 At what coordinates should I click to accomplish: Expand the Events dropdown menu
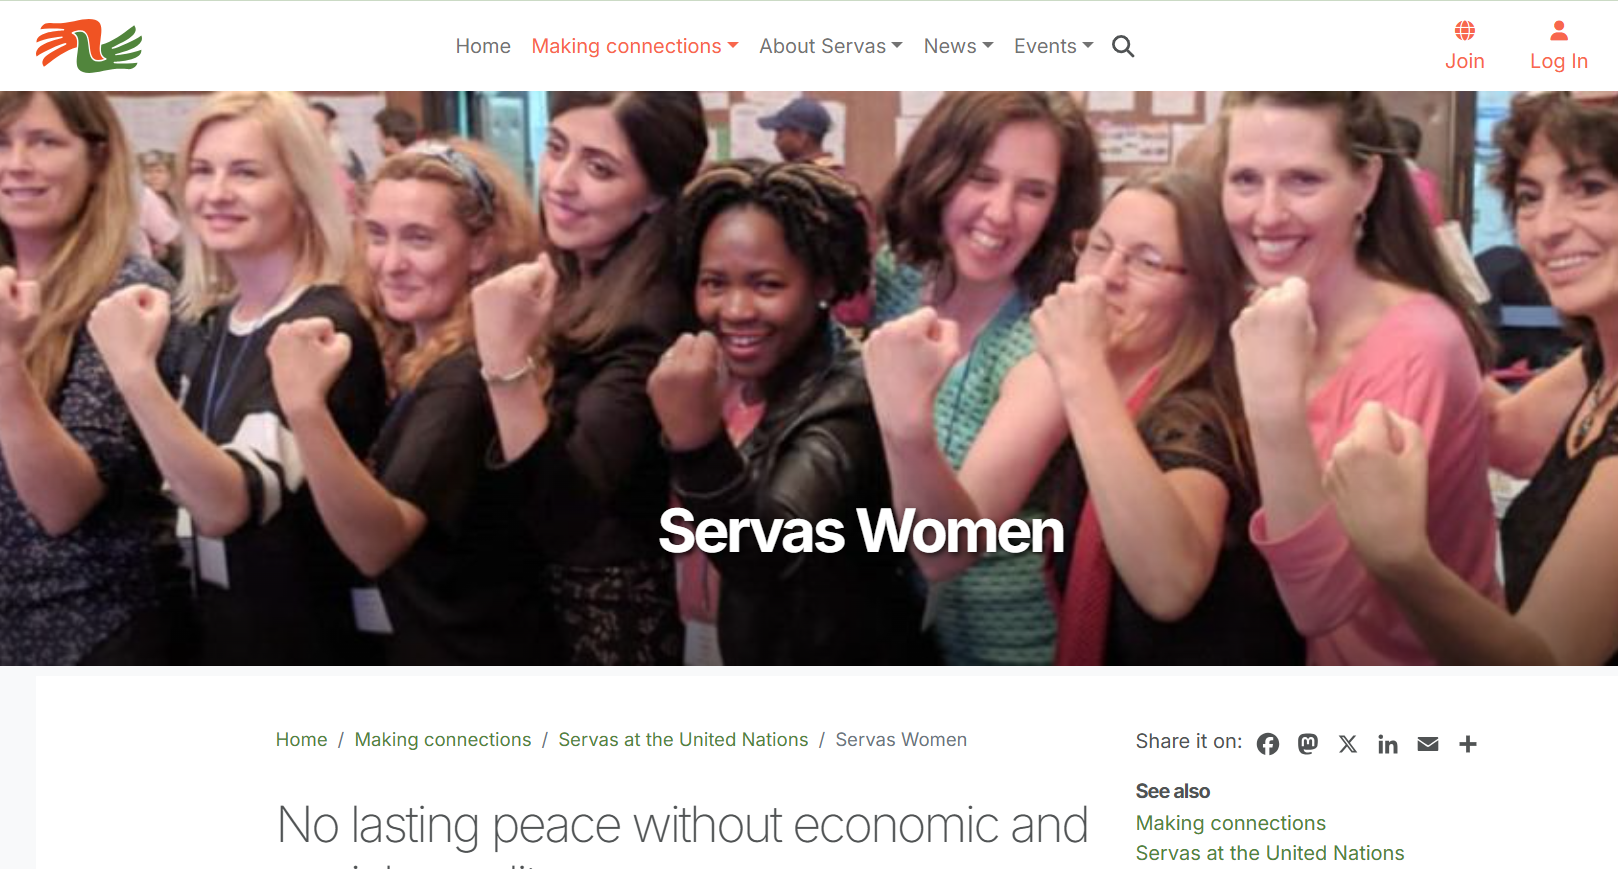pos(1054,46)
